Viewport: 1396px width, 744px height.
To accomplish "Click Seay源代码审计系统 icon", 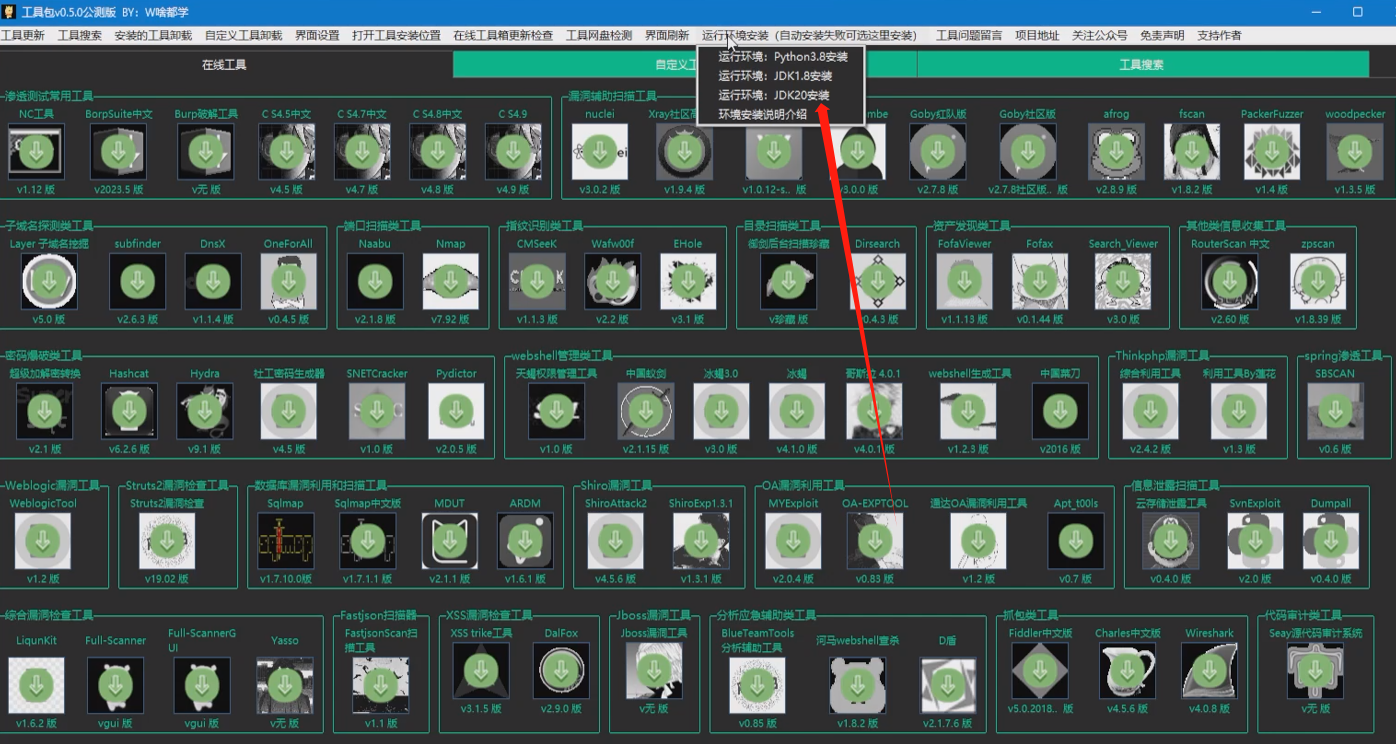I will pos(1315,671).
